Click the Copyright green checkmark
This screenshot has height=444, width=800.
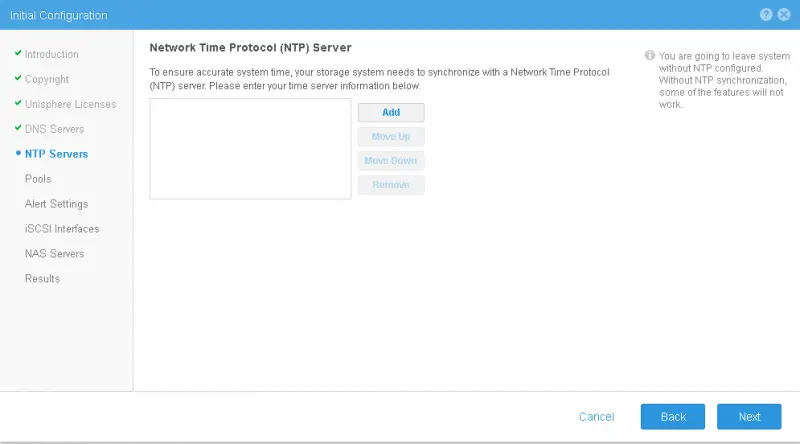pos(18,78)
